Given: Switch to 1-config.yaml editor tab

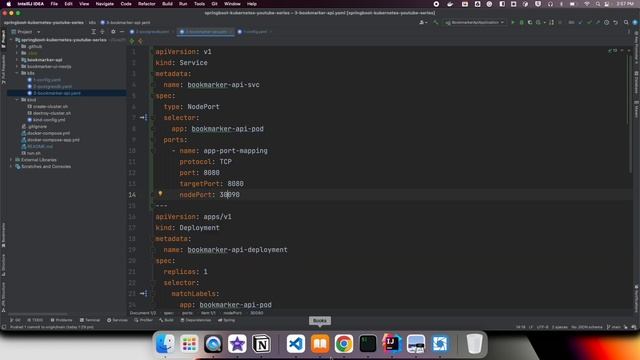Looking at the screenshot, I should pyautogui.click(x=255, y=31).
